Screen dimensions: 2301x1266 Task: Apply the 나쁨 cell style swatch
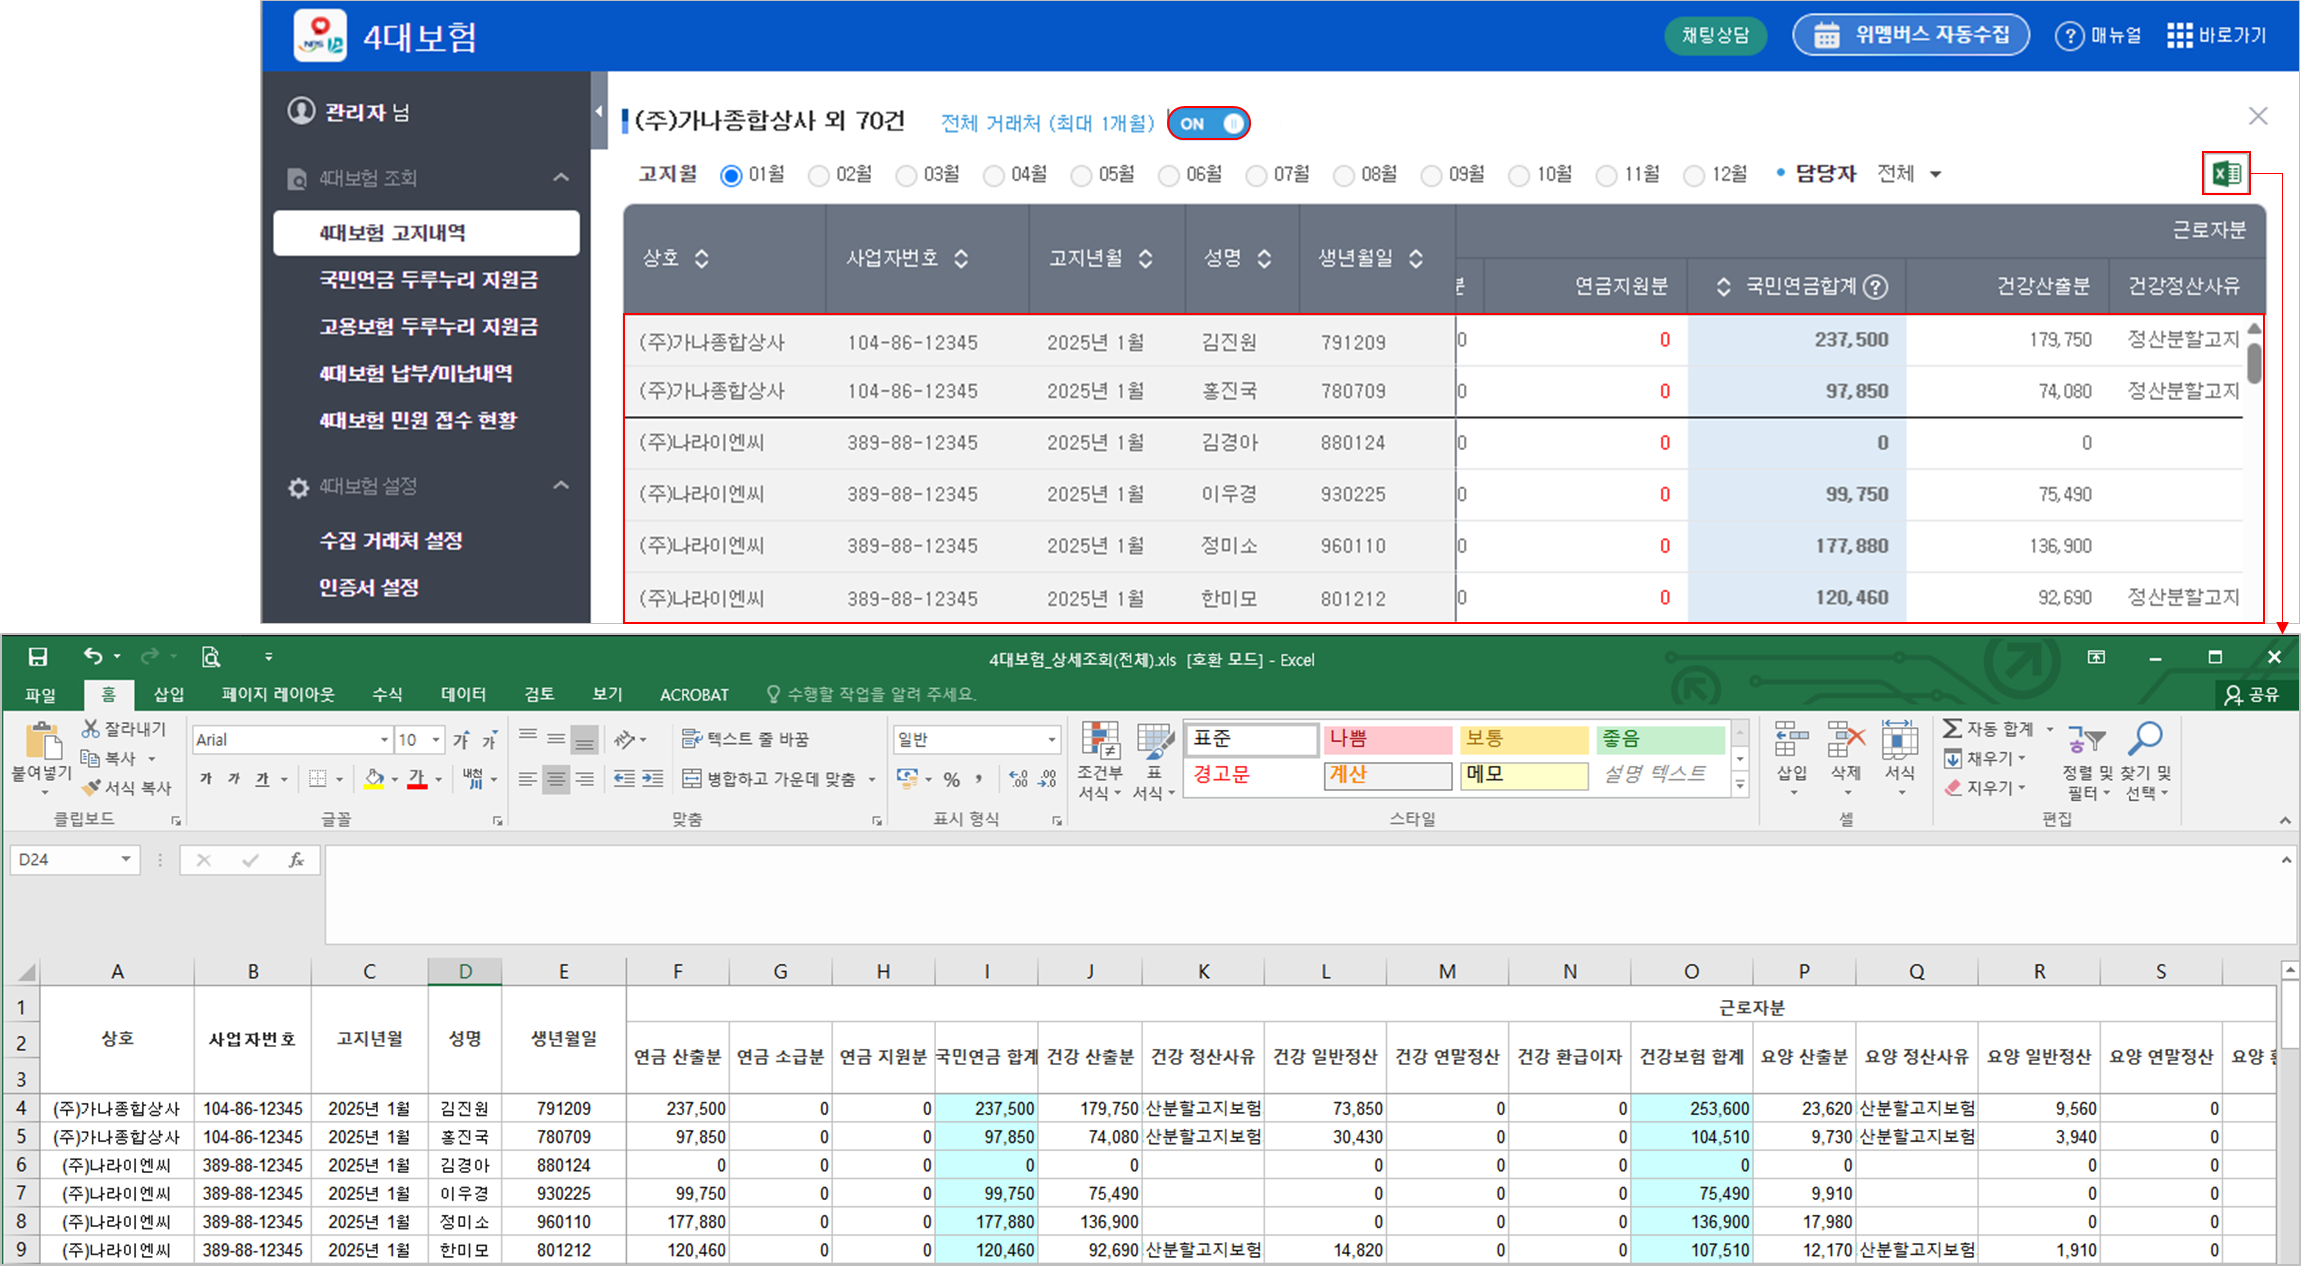(1388, 740)
